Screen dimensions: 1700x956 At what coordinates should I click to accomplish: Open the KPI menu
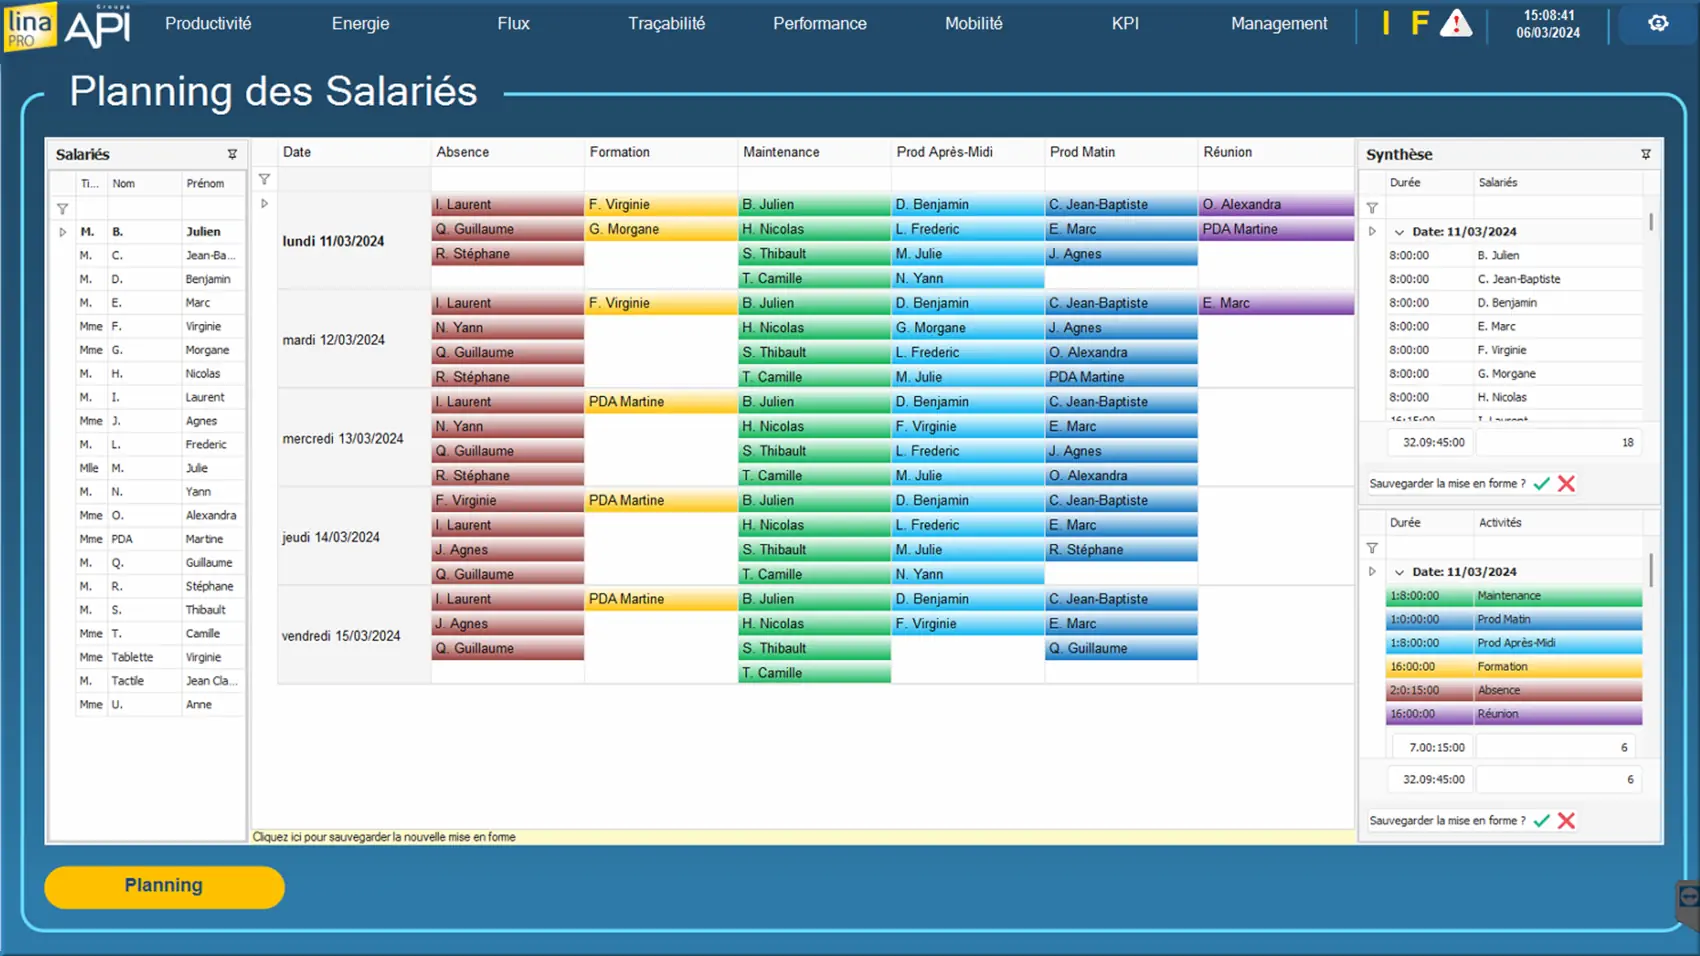tap(1125, 23)
